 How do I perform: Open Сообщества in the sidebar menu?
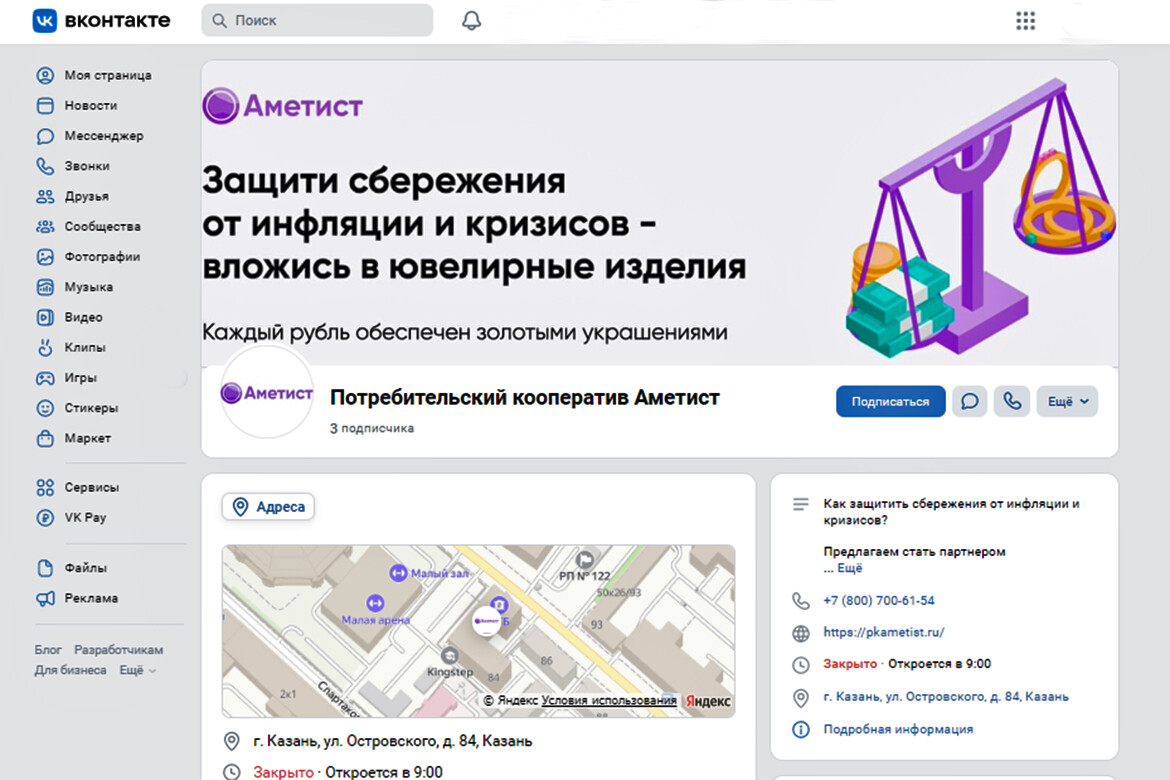tap(102, 227)
